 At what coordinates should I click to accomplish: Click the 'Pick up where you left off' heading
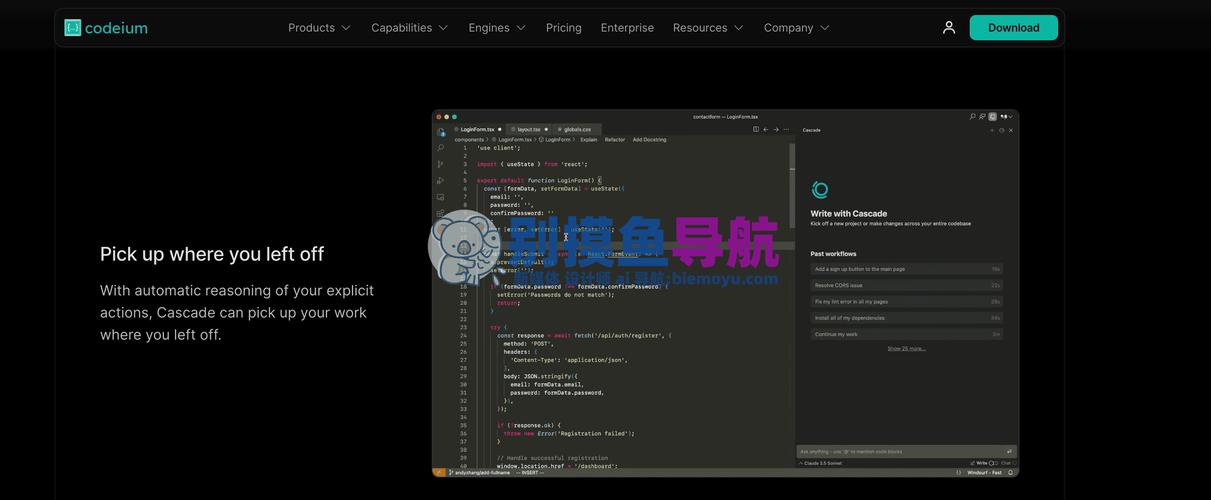[212, 254]
